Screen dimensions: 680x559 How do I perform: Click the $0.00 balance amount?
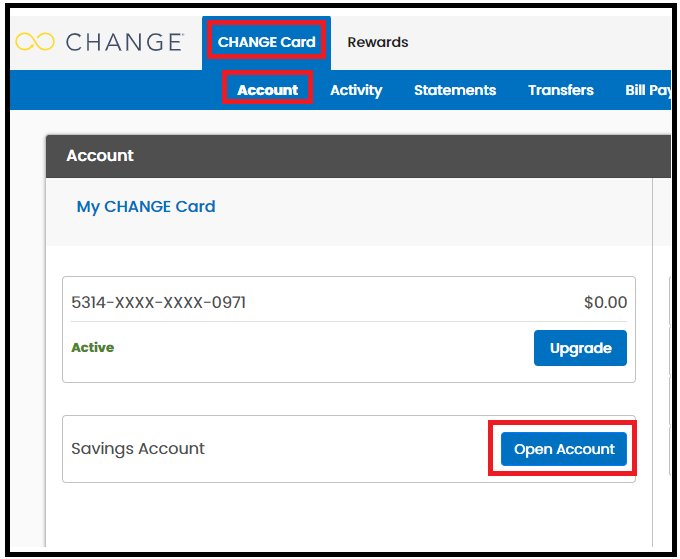click(x=605, y=302)
